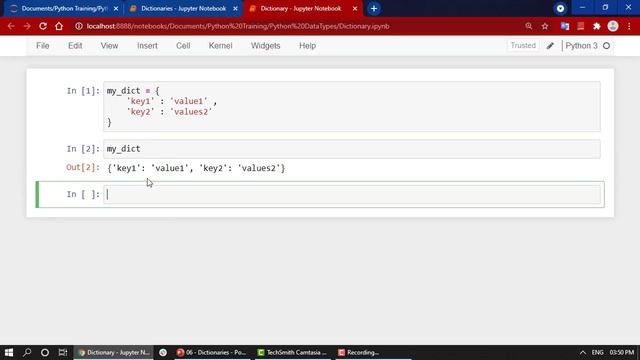Viewport: 640px width, 360px height.
Task: Click the browser forward arrow
Action: point(27,26)
